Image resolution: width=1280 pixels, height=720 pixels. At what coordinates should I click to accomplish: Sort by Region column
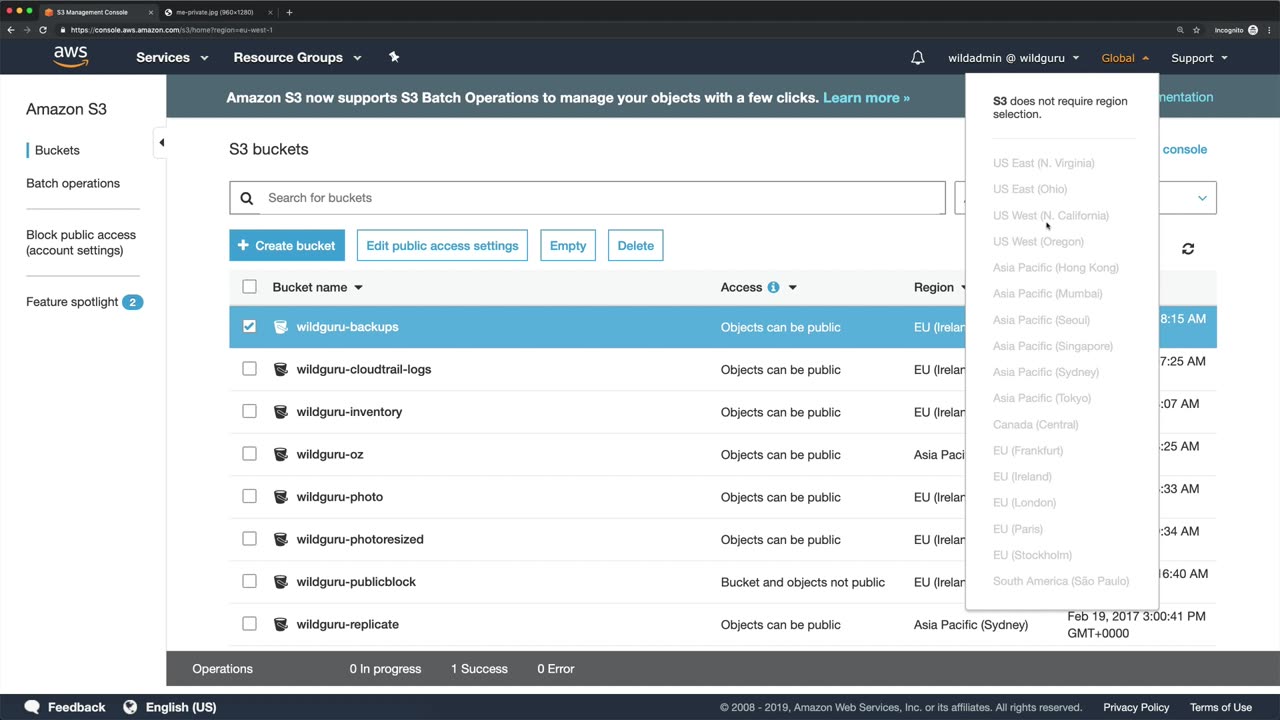coord(940,287)
